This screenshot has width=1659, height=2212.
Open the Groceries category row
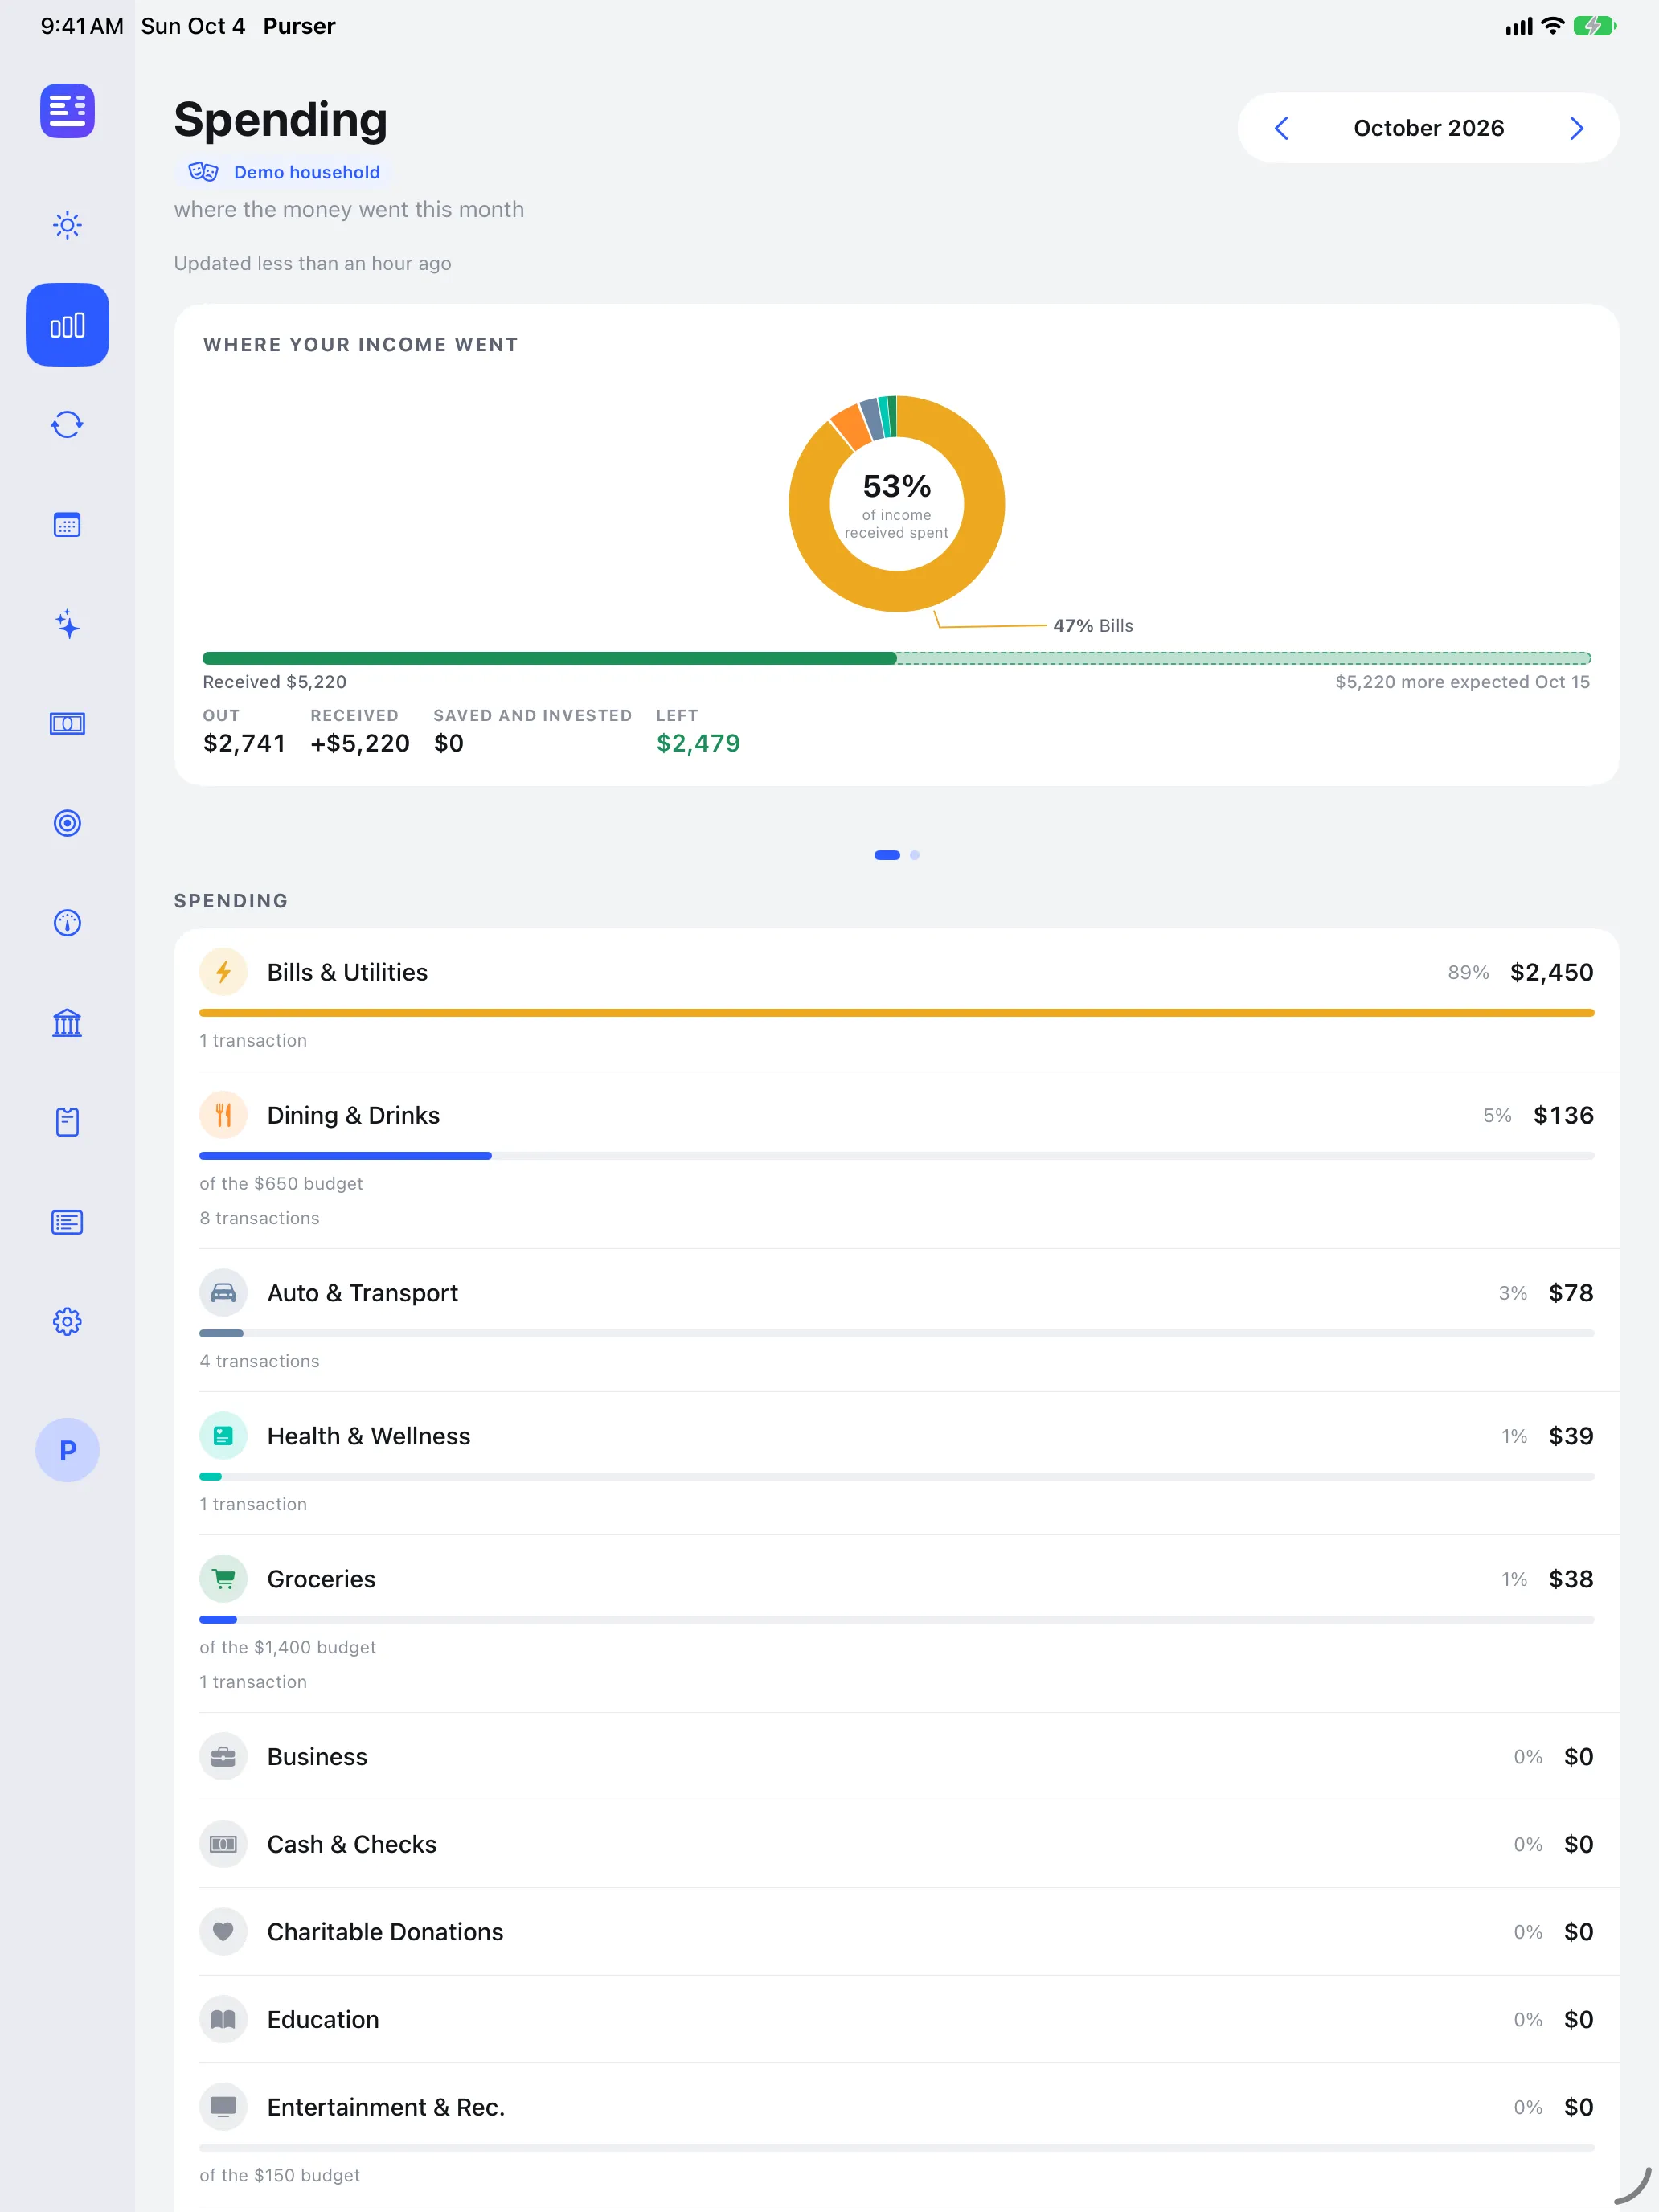click(897, 1624)
